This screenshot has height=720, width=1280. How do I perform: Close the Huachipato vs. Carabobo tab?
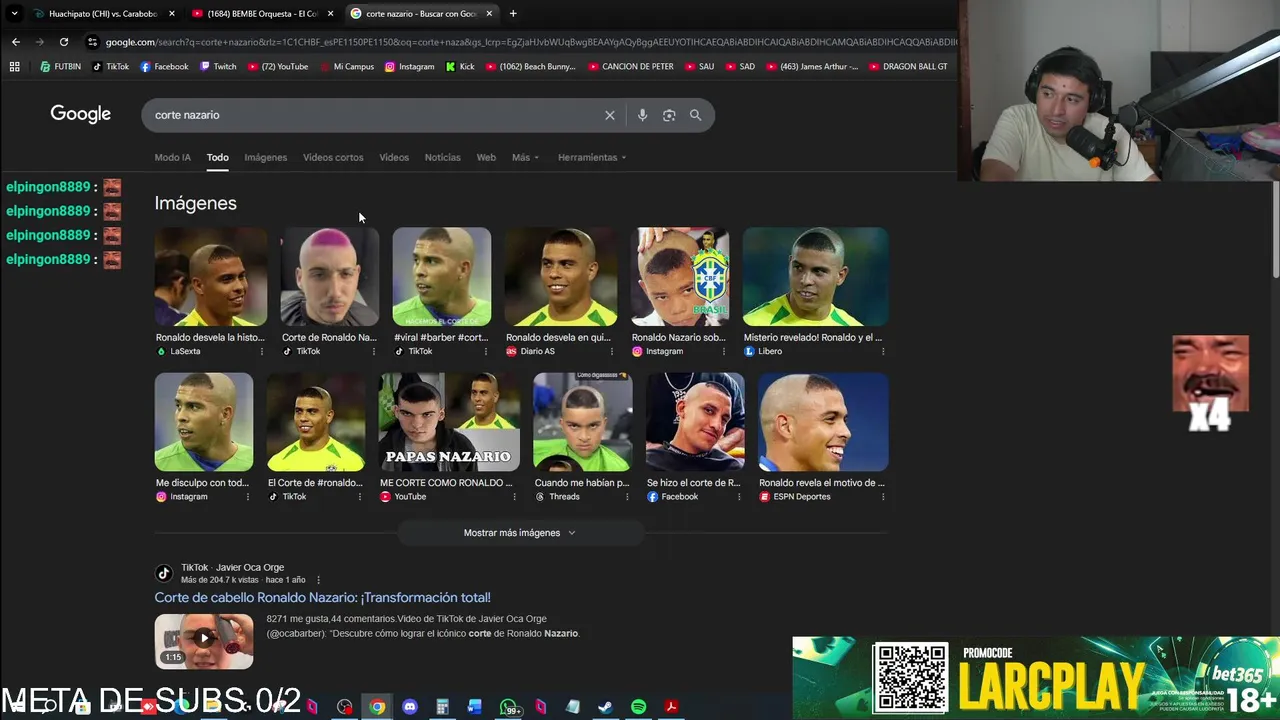point(172,14)
